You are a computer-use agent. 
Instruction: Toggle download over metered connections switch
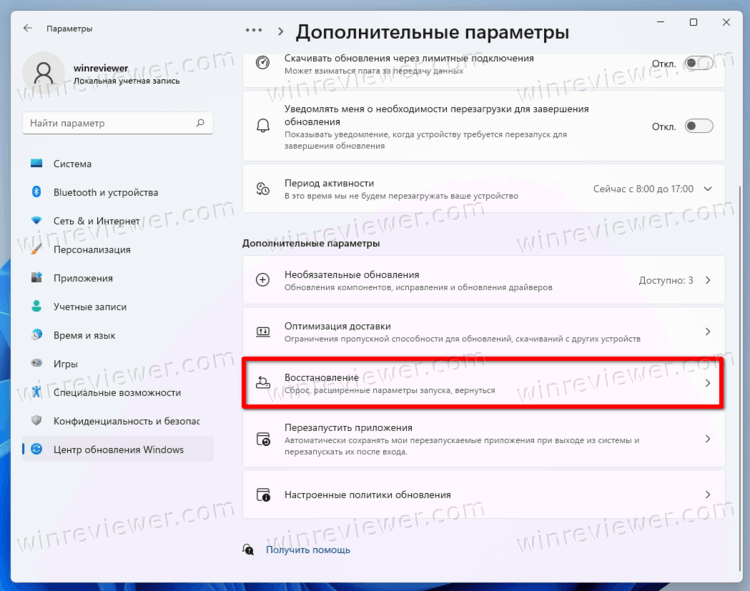point(699,63)
